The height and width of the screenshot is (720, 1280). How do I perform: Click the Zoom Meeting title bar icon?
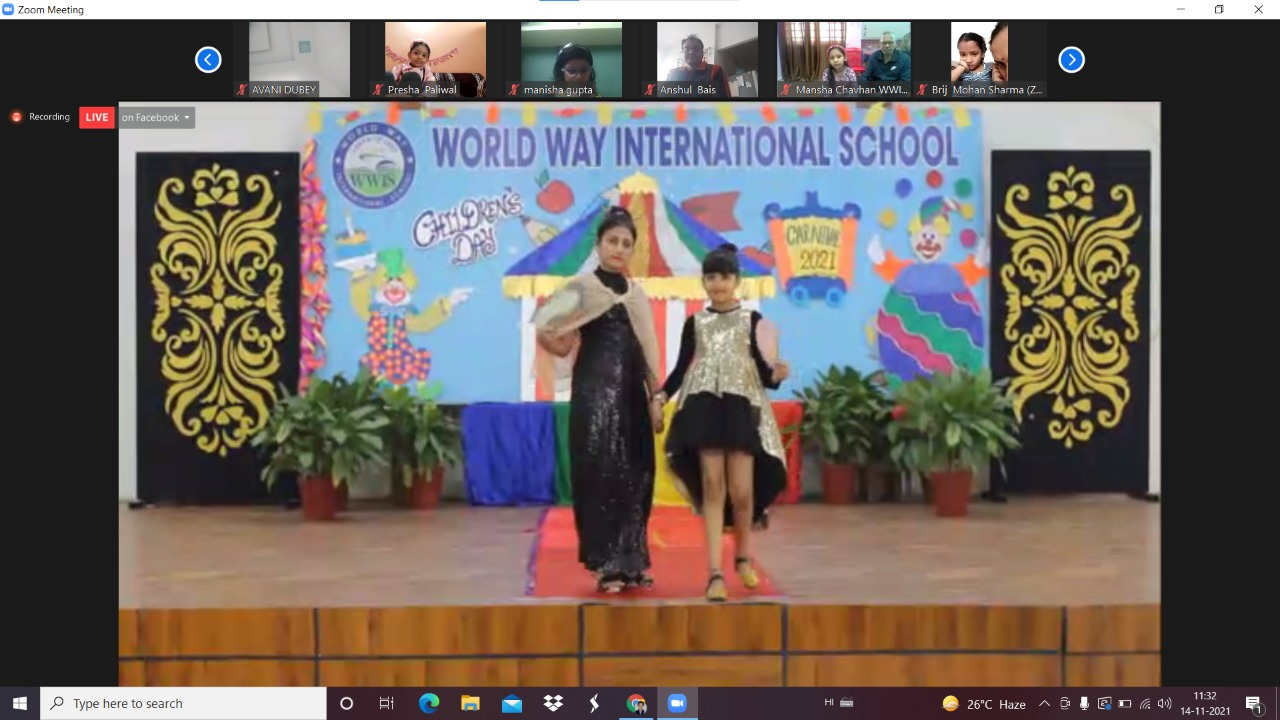(x=9, y=9)
